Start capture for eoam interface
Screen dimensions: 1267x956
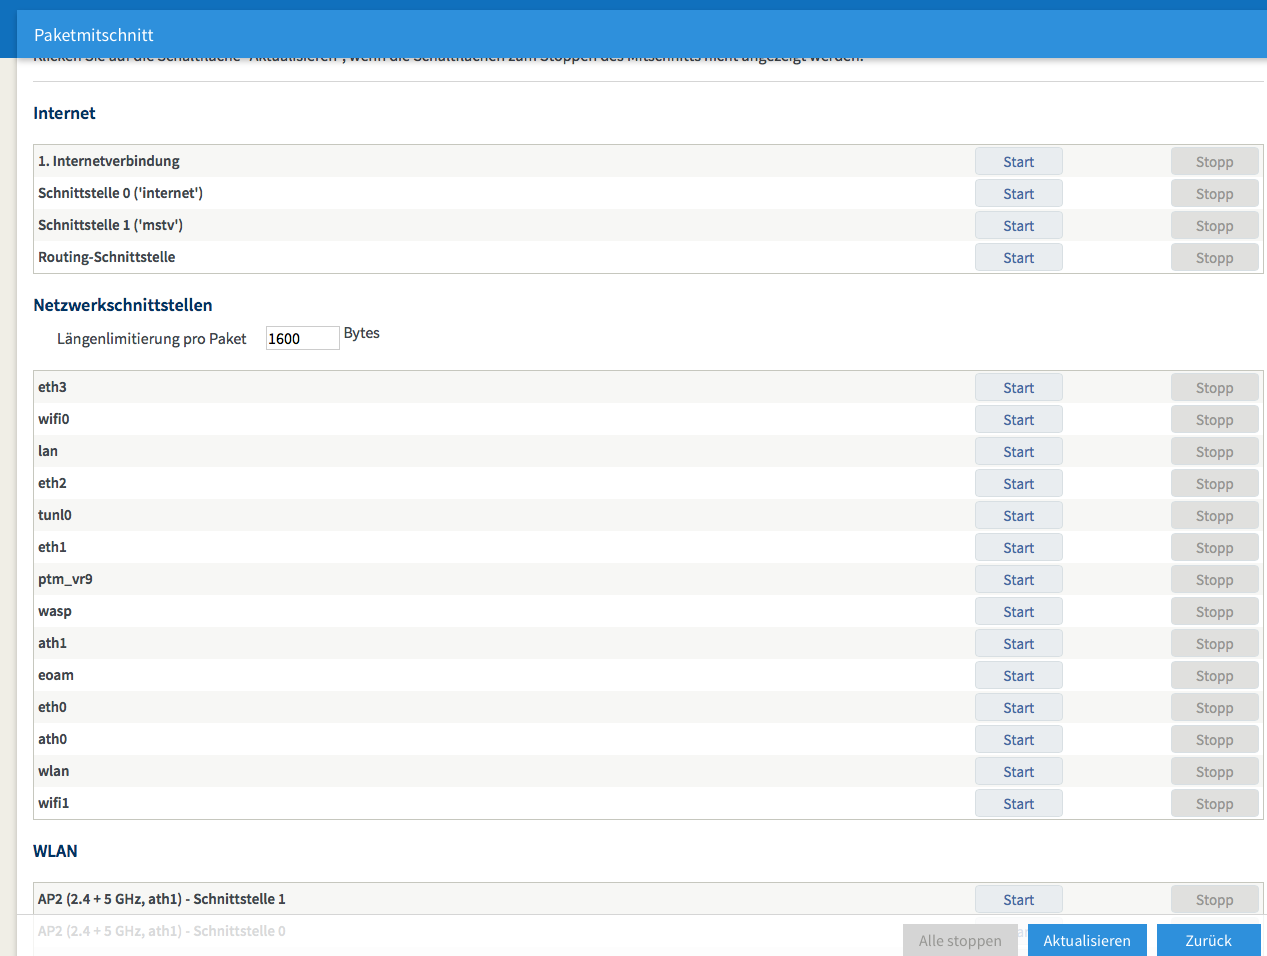[1018, 676]
